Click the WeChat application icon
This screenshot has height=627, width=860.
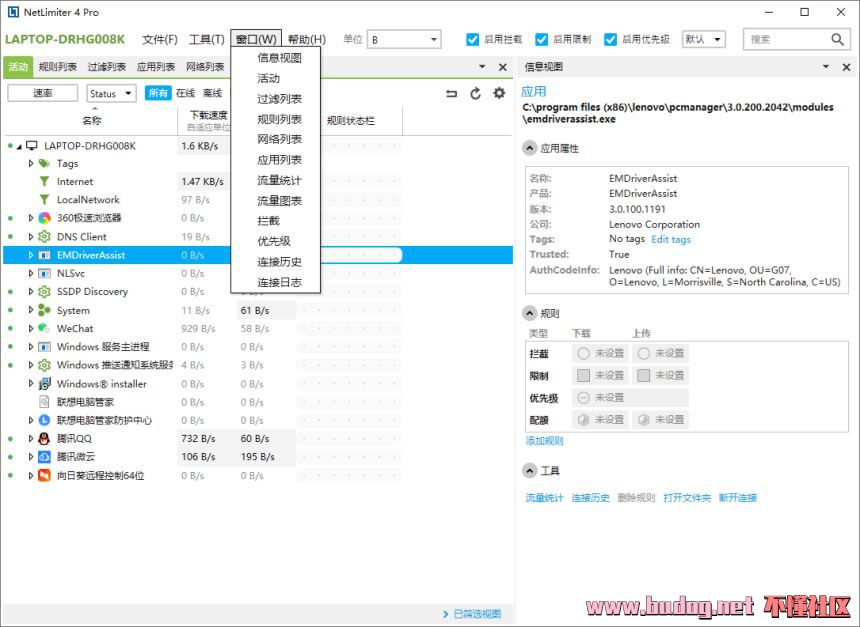(45, 328)
